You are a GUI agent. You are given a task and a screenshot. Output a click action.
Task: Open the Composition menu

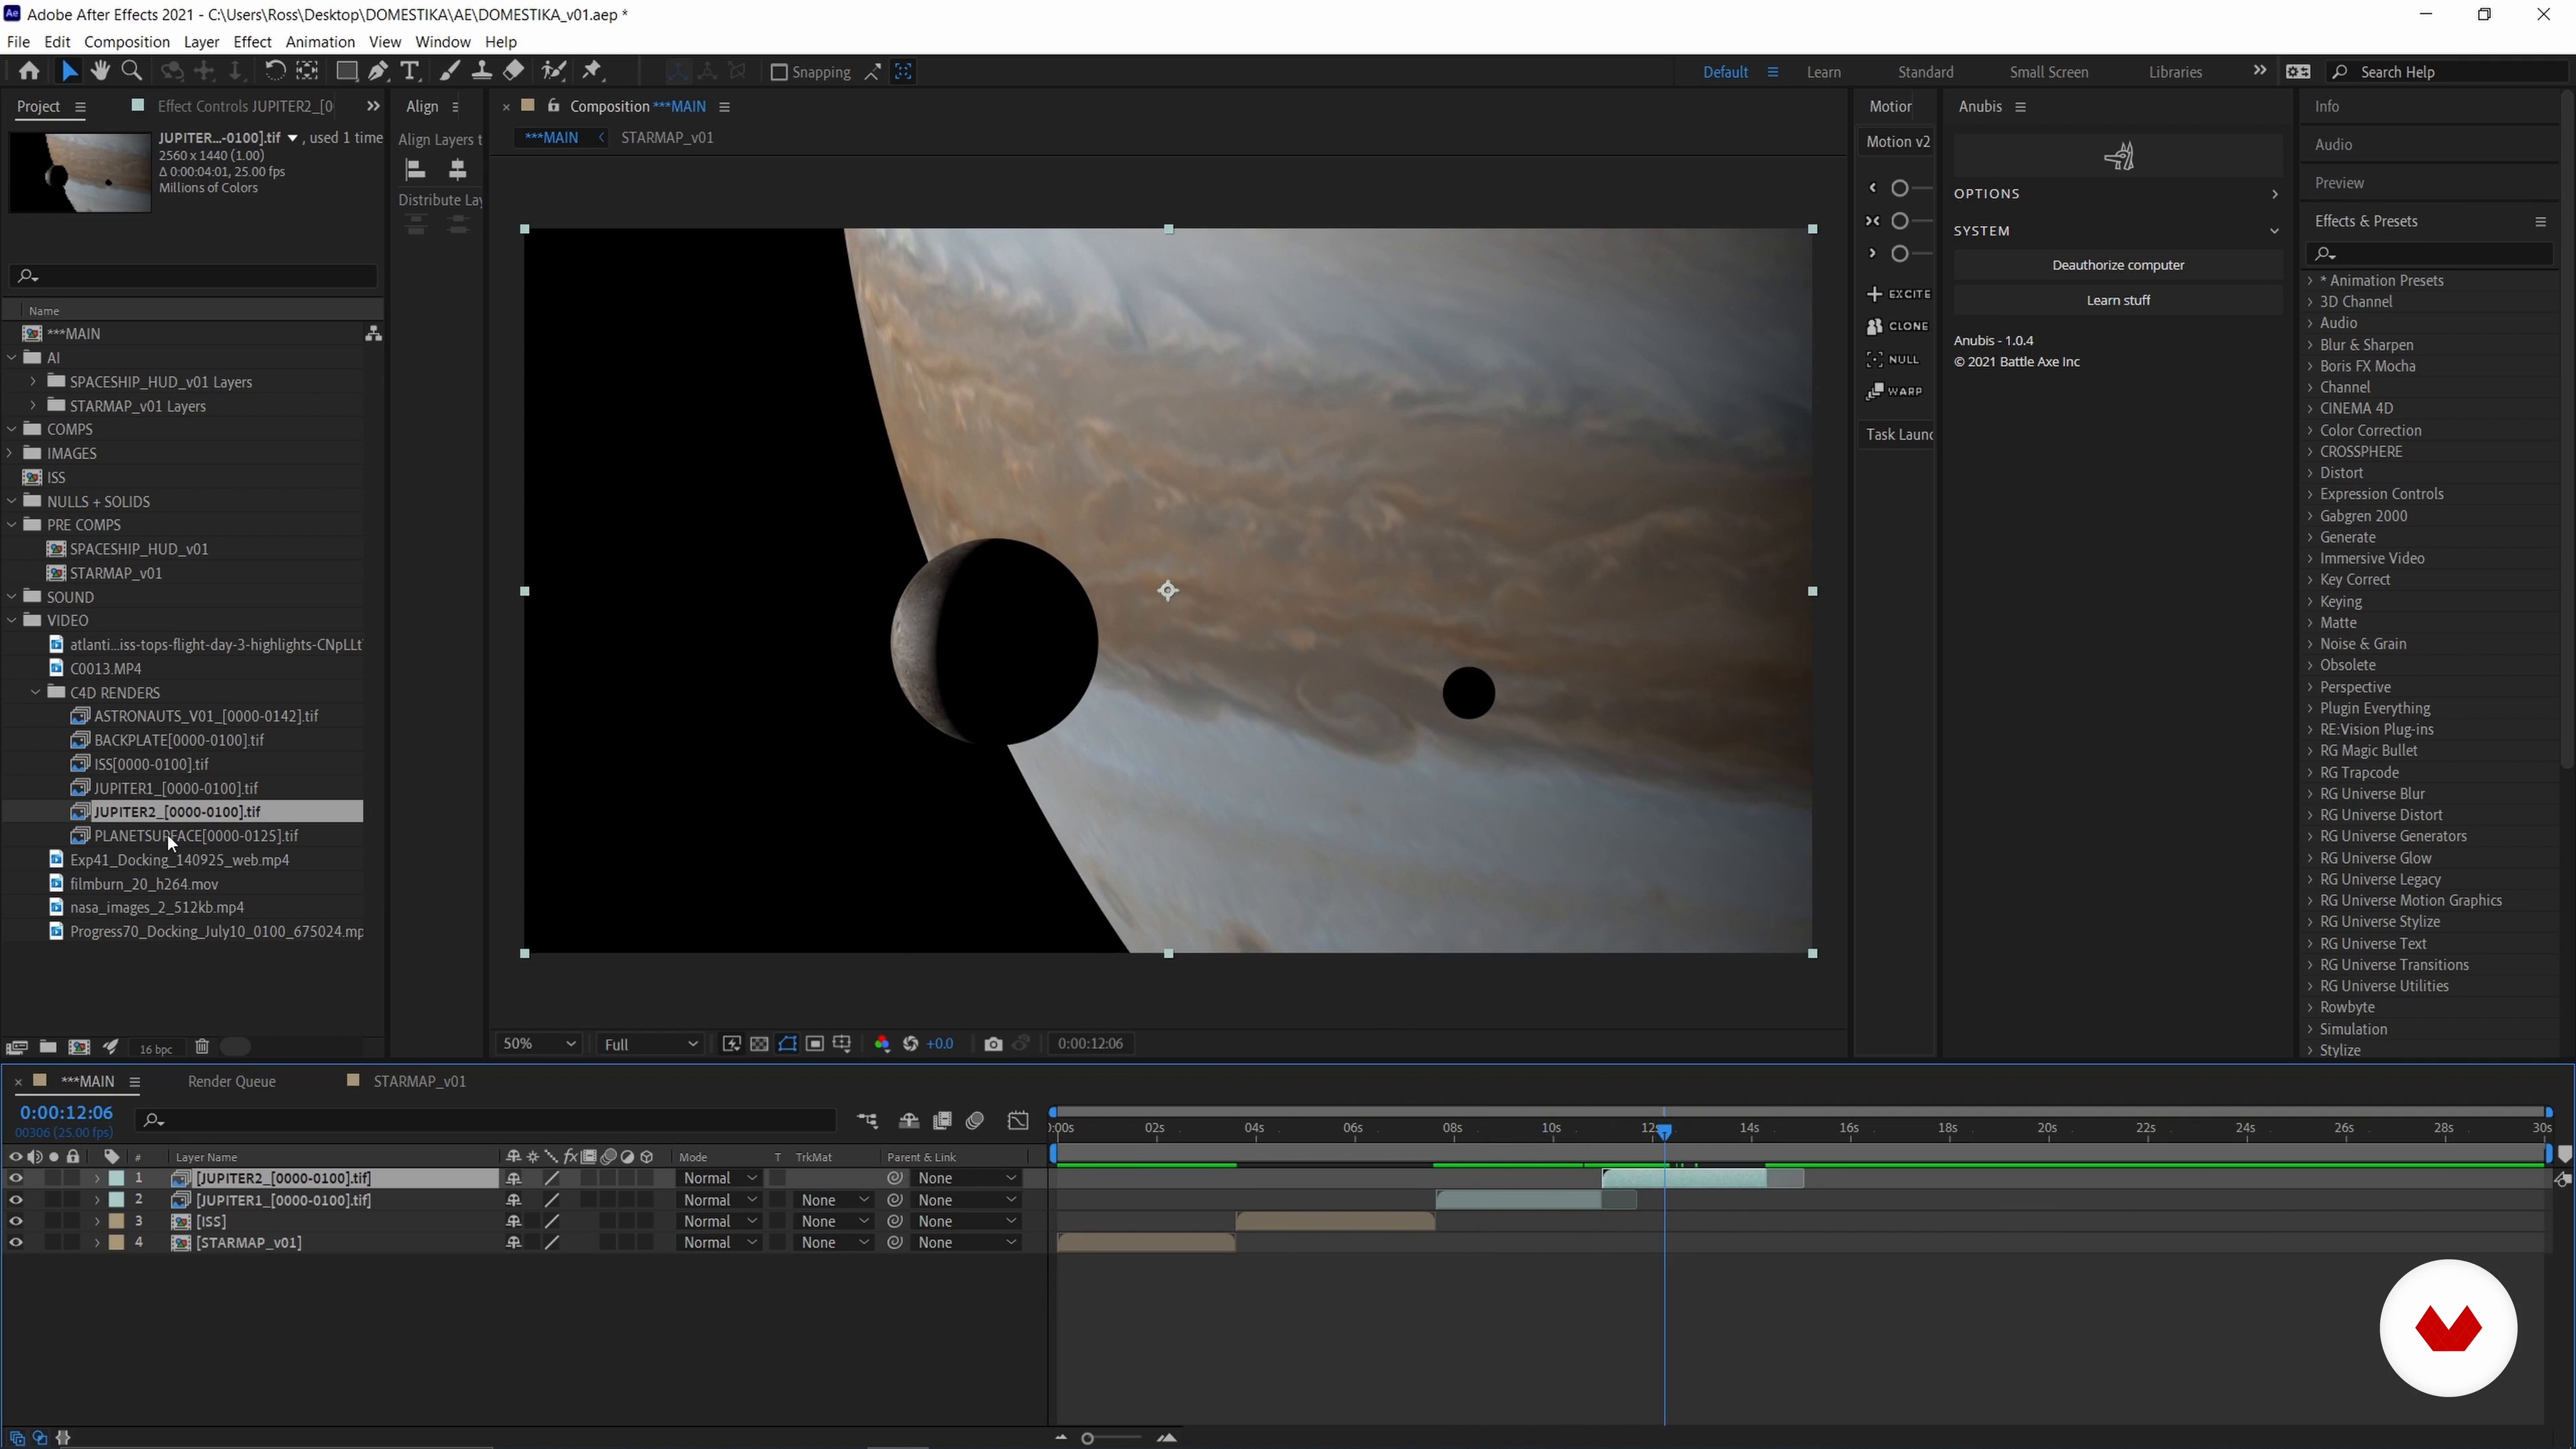pos(126,42)
